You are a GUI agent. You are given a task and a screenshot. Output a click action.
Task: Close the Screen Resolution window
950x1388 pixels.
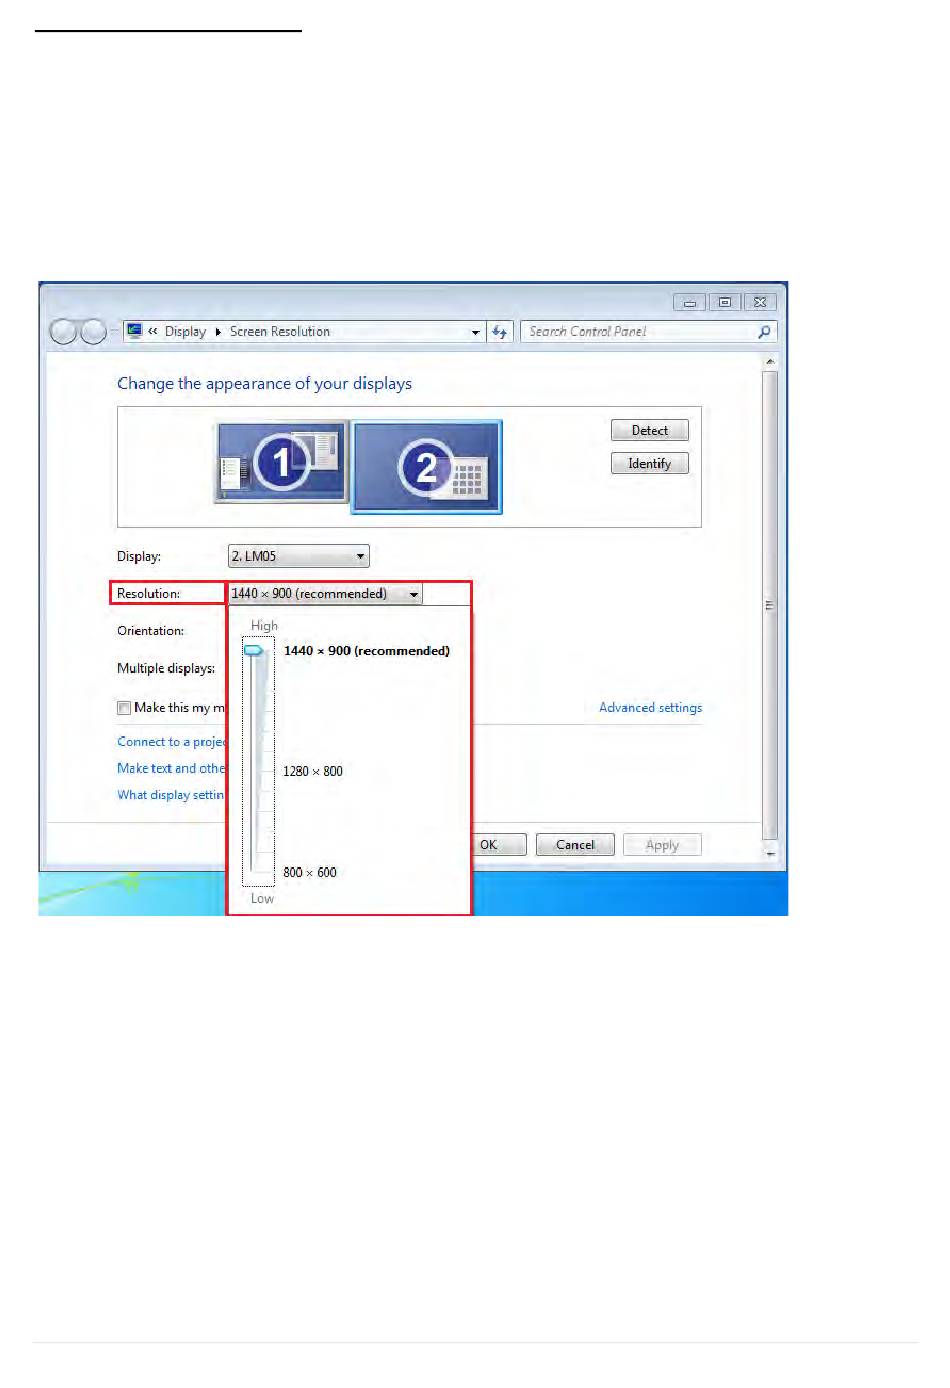click(760, 302)
